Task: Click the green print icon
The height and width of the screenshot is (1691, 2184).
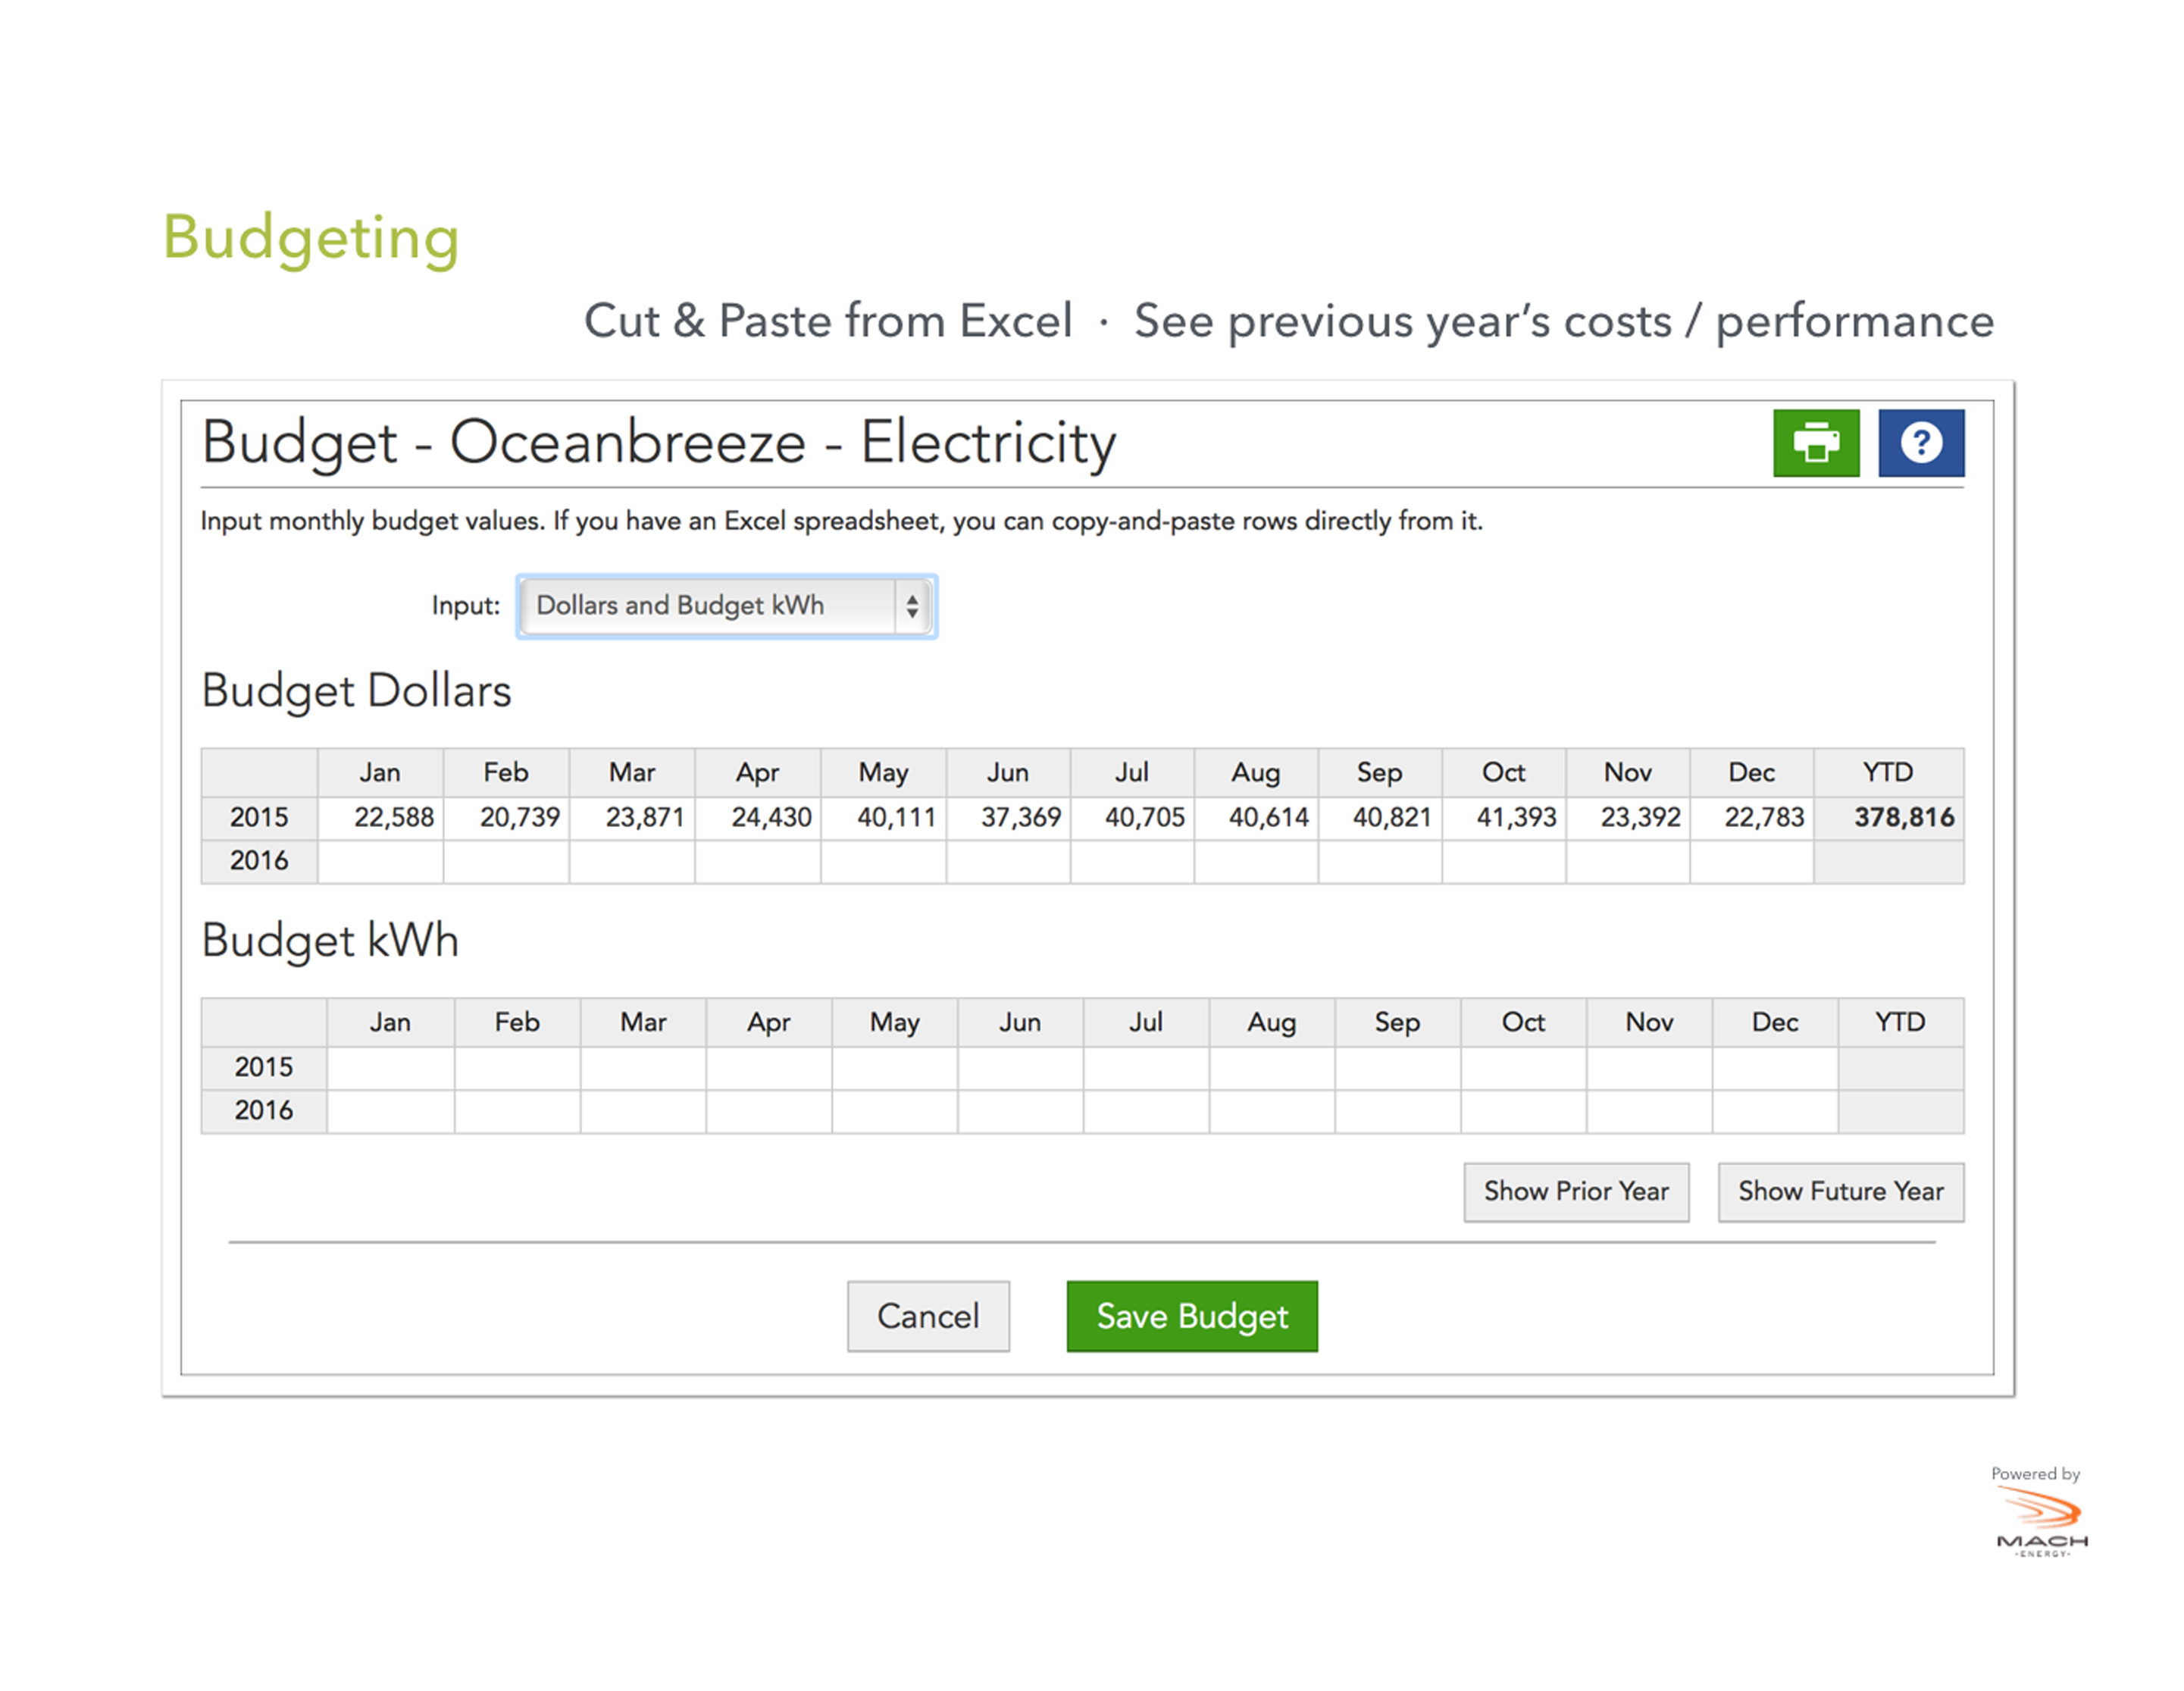Action: coord(1815,443)
